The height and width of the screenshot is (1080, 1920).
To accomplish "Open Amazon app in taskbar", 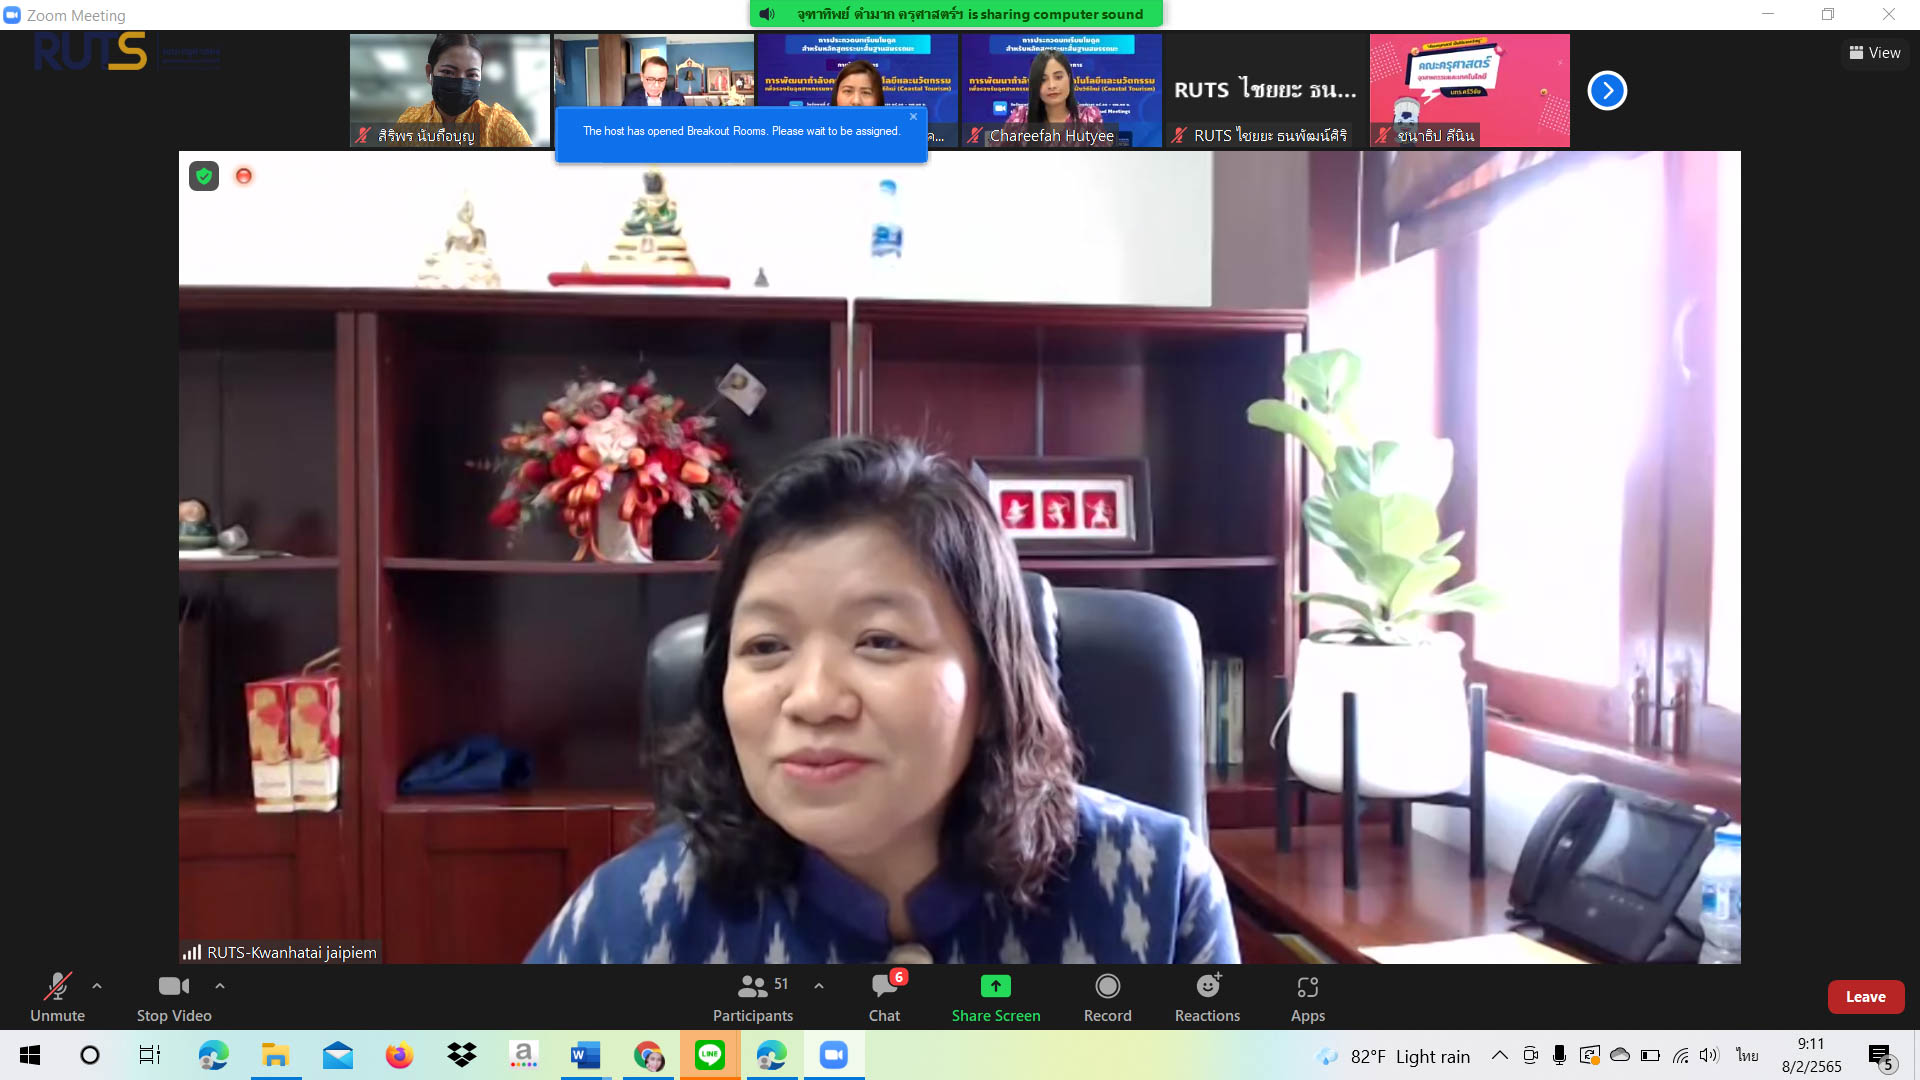I will click(523, 1055).
